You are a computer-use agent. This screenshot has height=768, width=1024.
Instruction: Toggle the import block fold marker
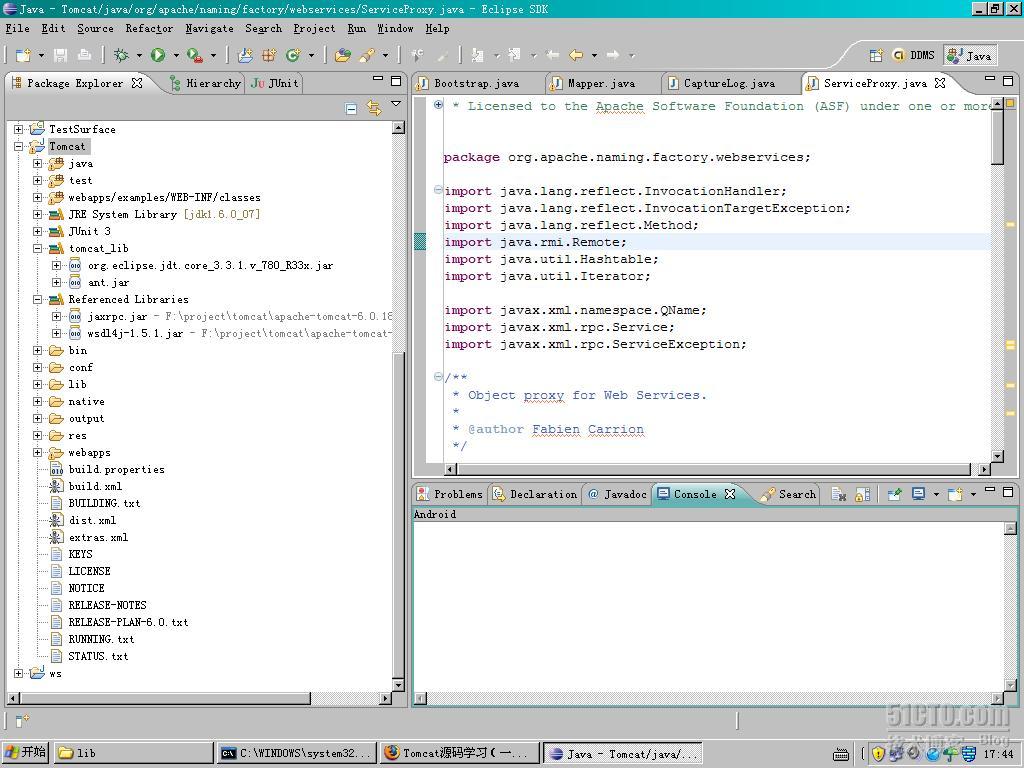(x=438, y=190)
